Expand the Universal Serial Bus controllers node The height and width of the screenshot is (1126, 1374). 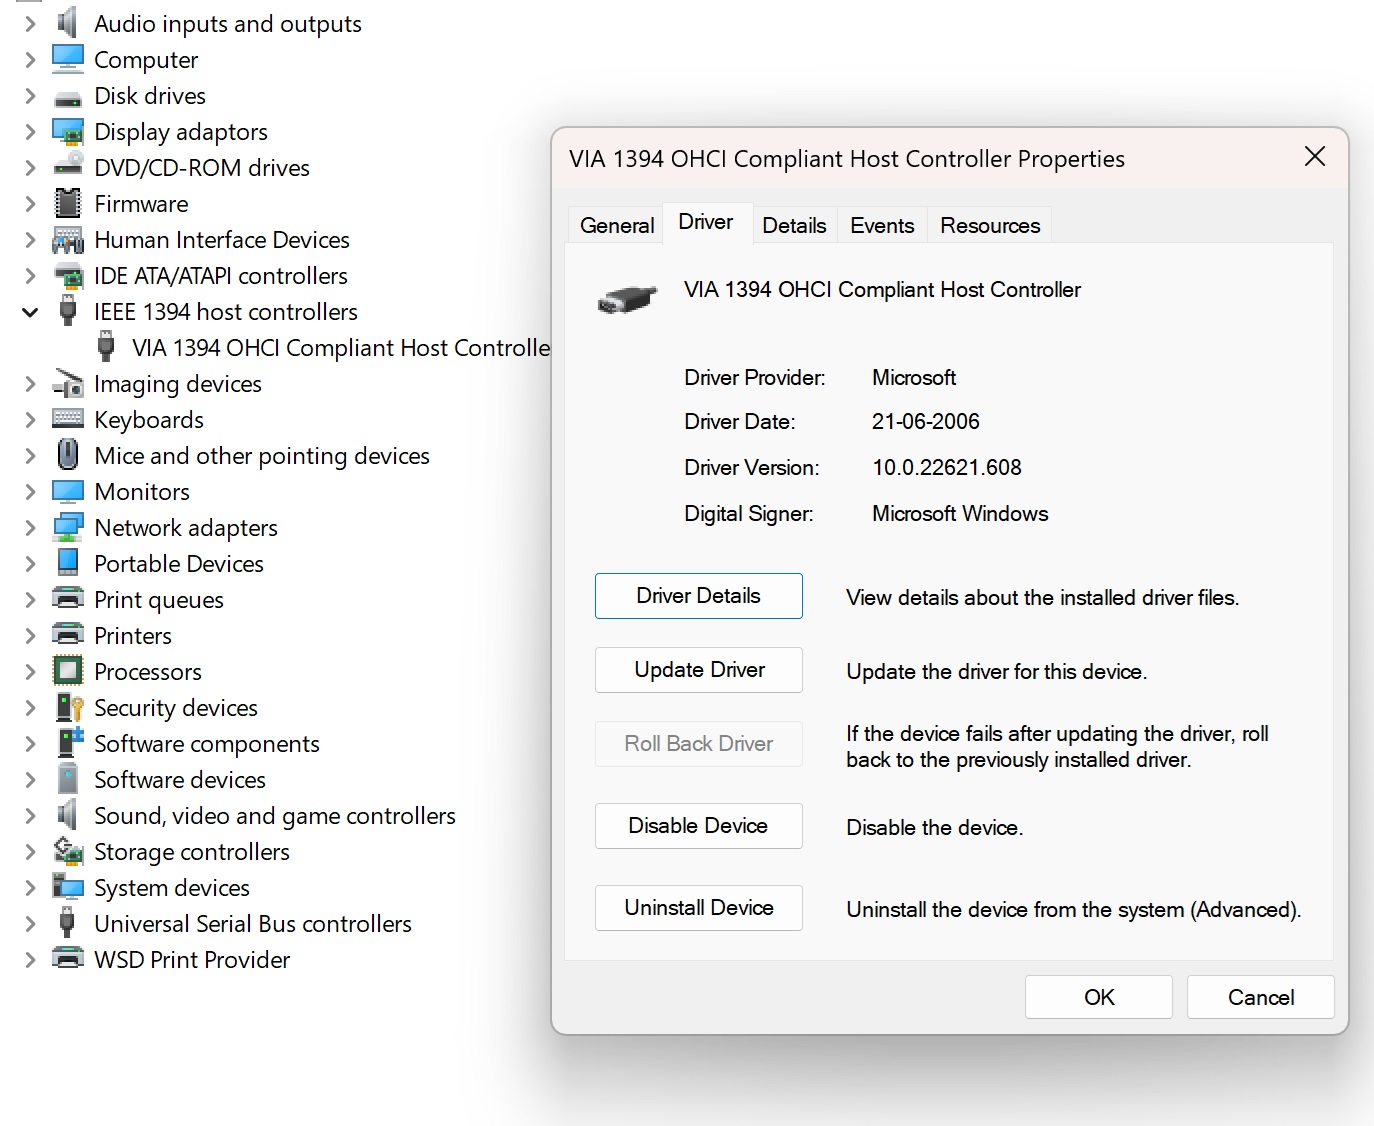(30, 924)
